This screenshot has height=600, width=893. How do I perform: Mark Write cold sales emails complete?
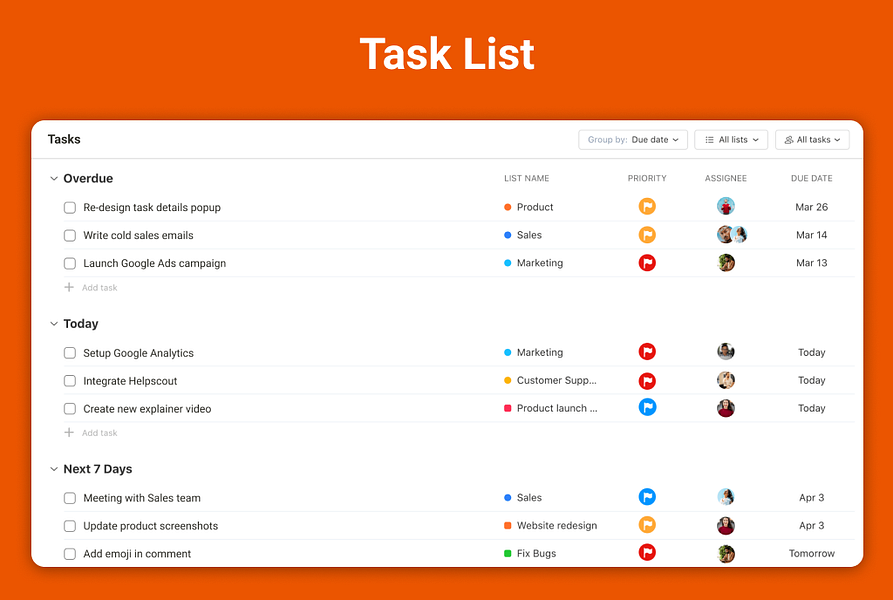(x=69, y=235)
